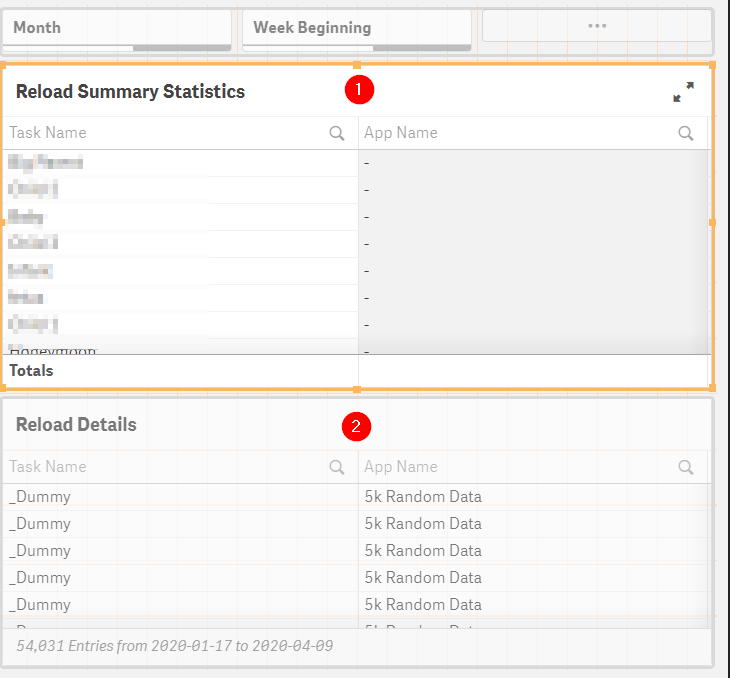The image size is (730, 678).
Task: Sort by Task Name header in Reload Details
Action: point(48,467)
